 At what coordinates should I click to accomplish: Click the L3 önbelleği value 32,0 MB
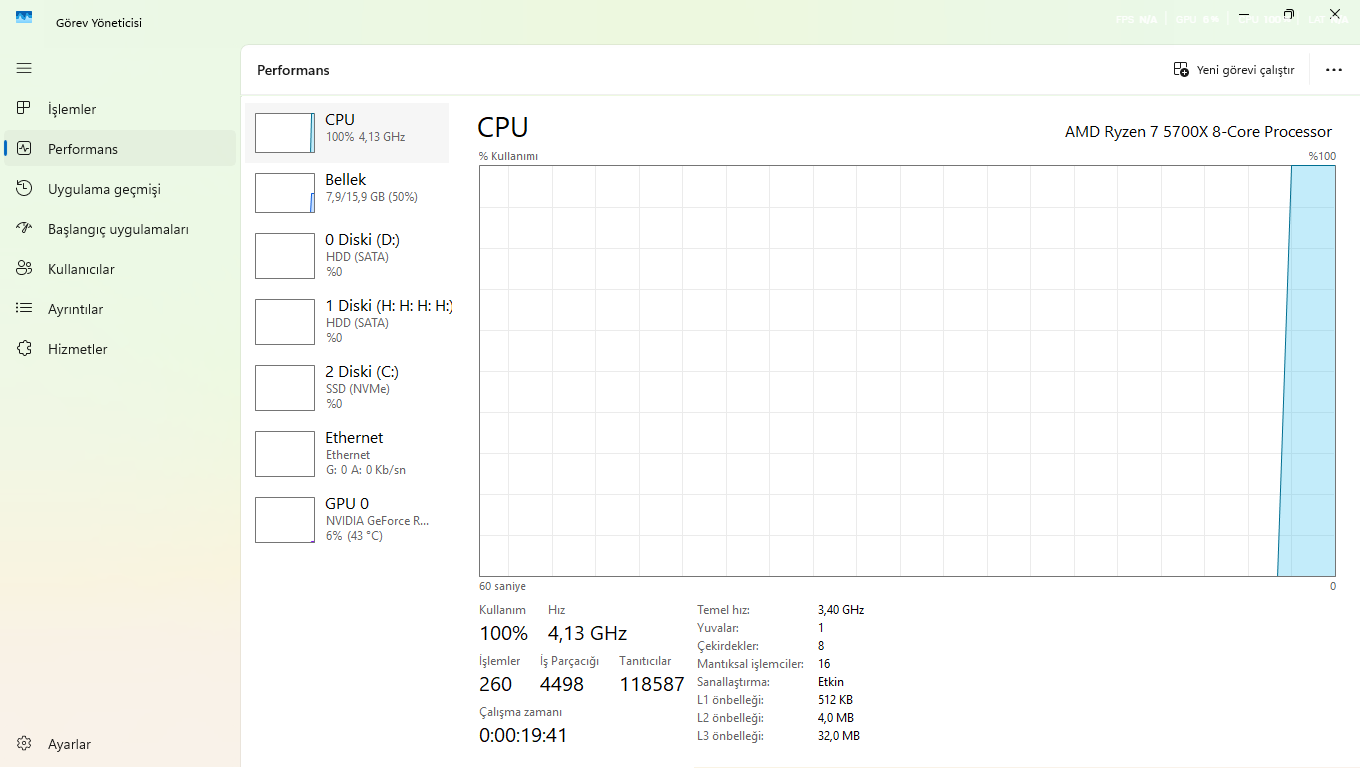[839, 736]
